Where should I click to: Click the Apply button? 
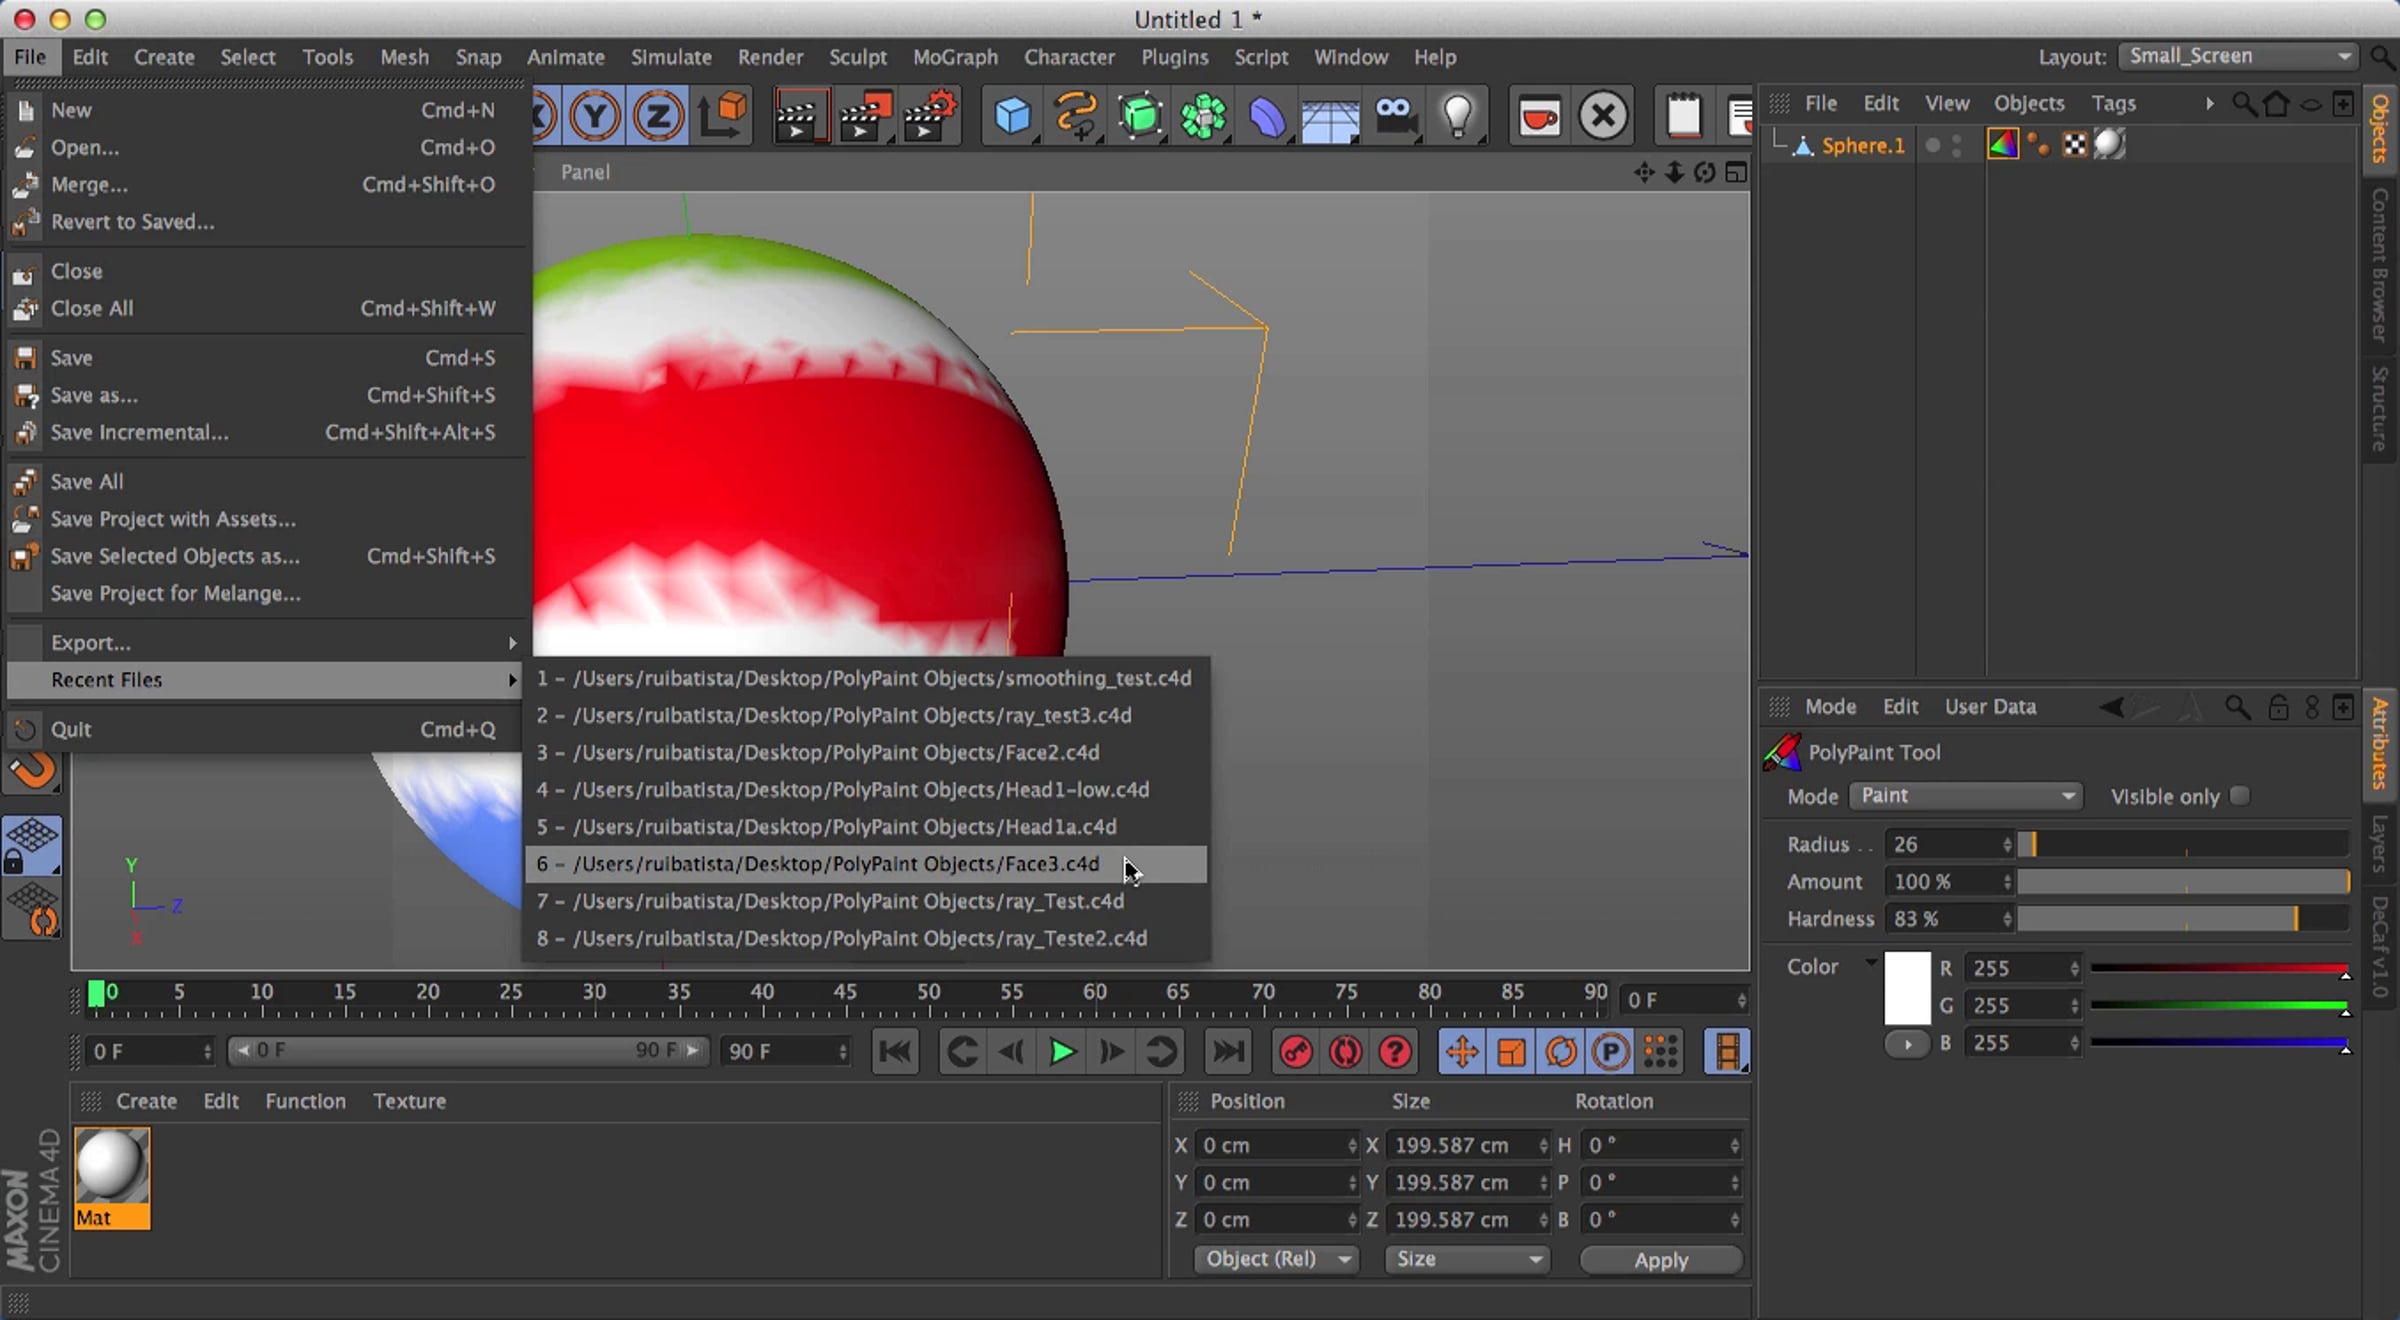click(1661, 1260)
